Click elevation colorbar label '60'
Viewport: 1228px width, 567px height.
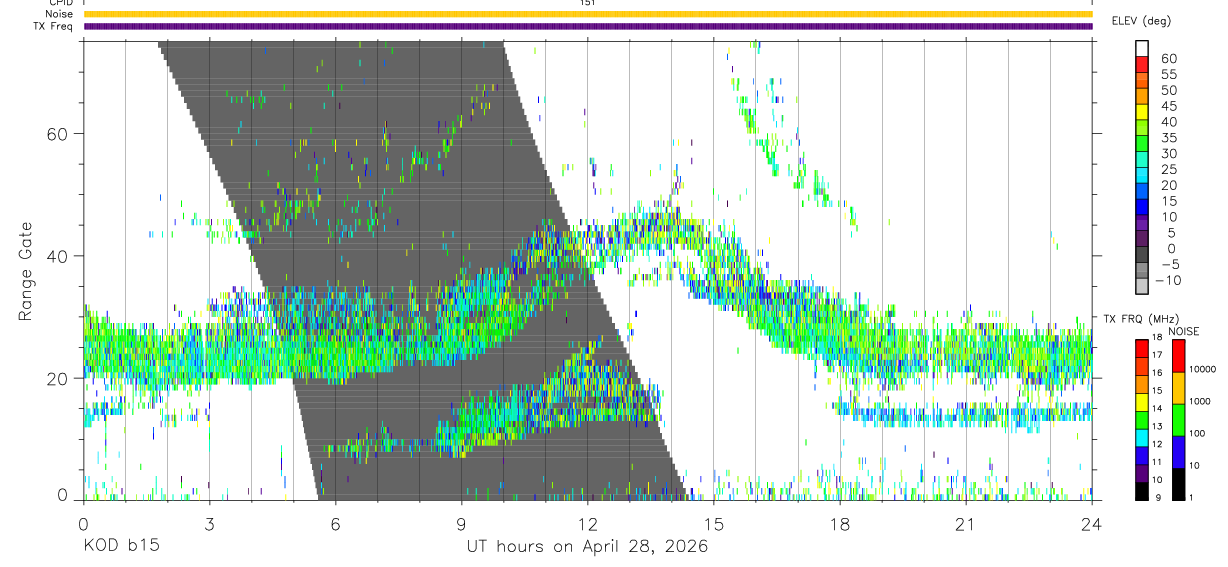pyautogui.click(x=1169, y=59)
